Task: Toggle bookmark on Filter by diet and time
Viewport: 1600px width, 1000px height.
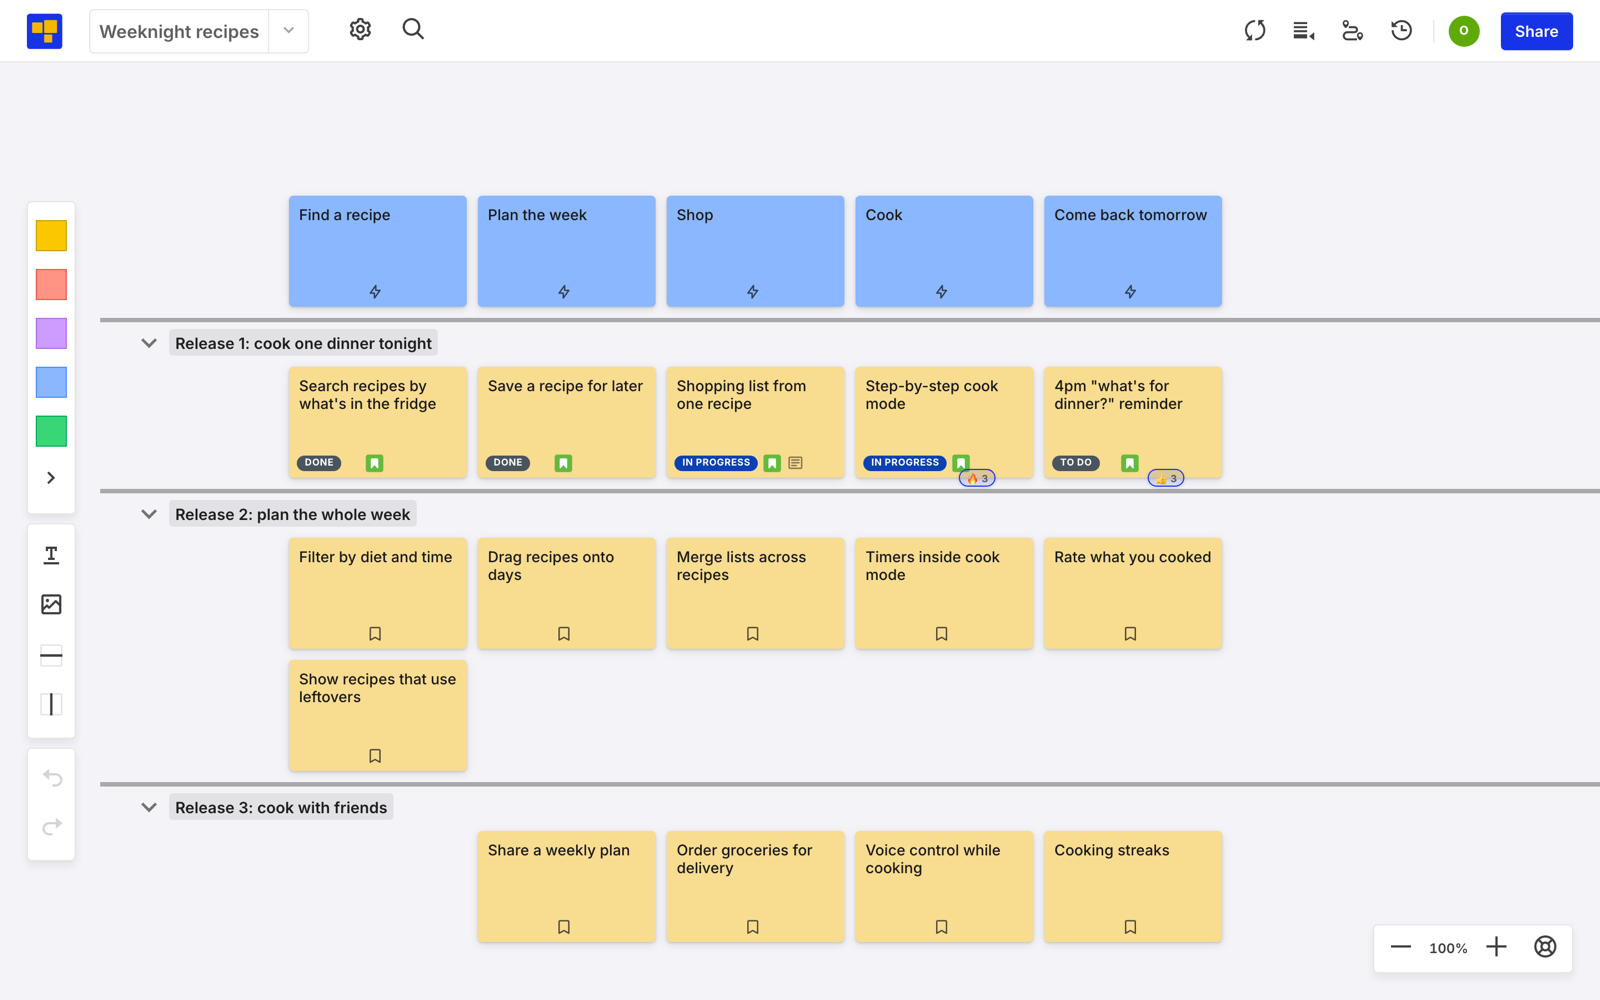Action: (x=375, y=634)
